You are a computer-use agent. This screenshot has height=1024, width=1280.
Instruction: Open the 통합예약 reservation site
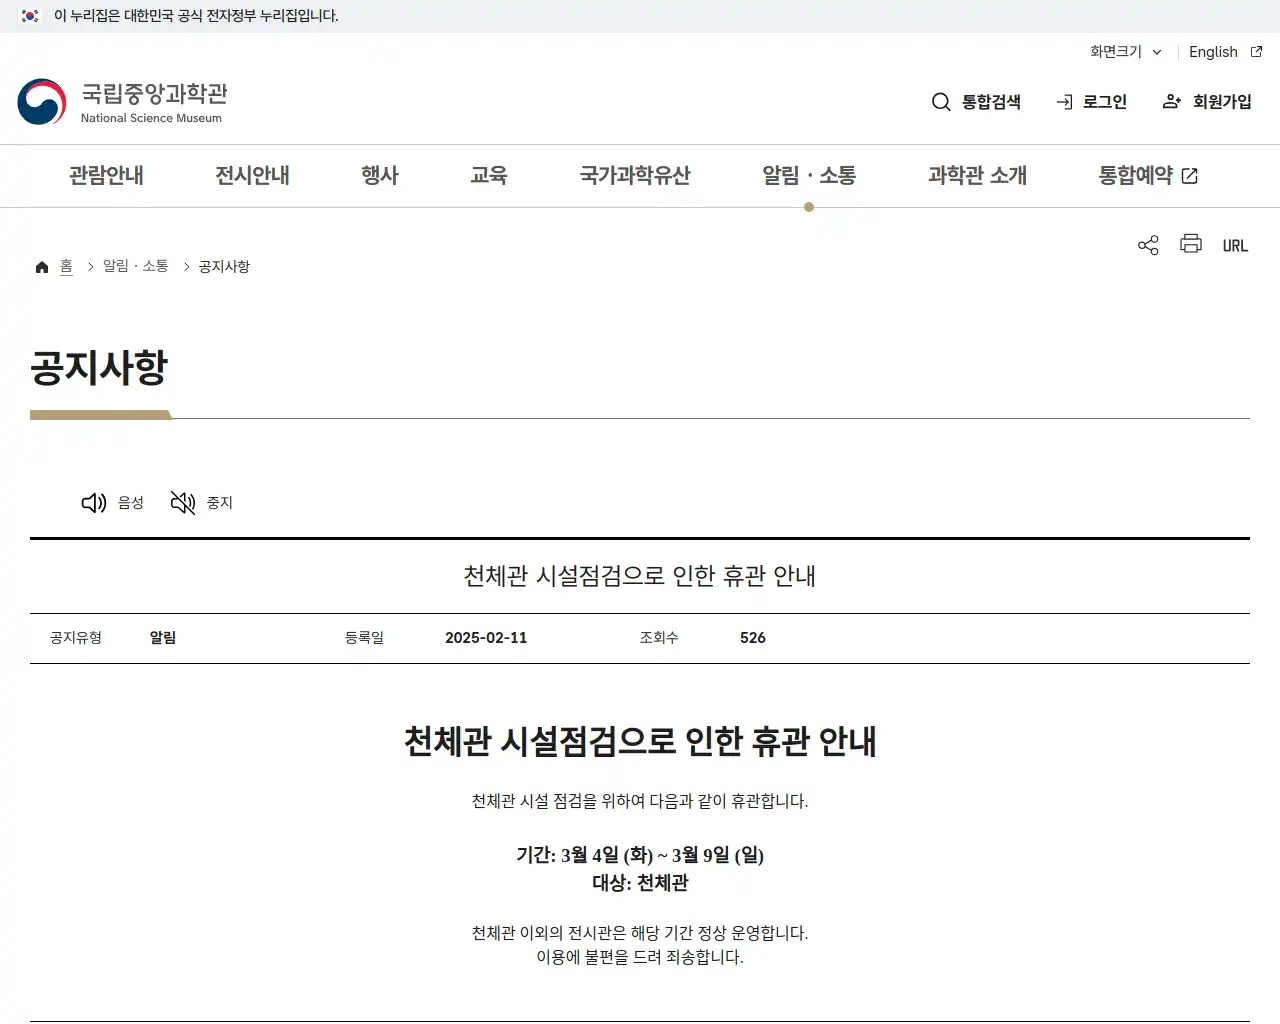pos(1146,175)
